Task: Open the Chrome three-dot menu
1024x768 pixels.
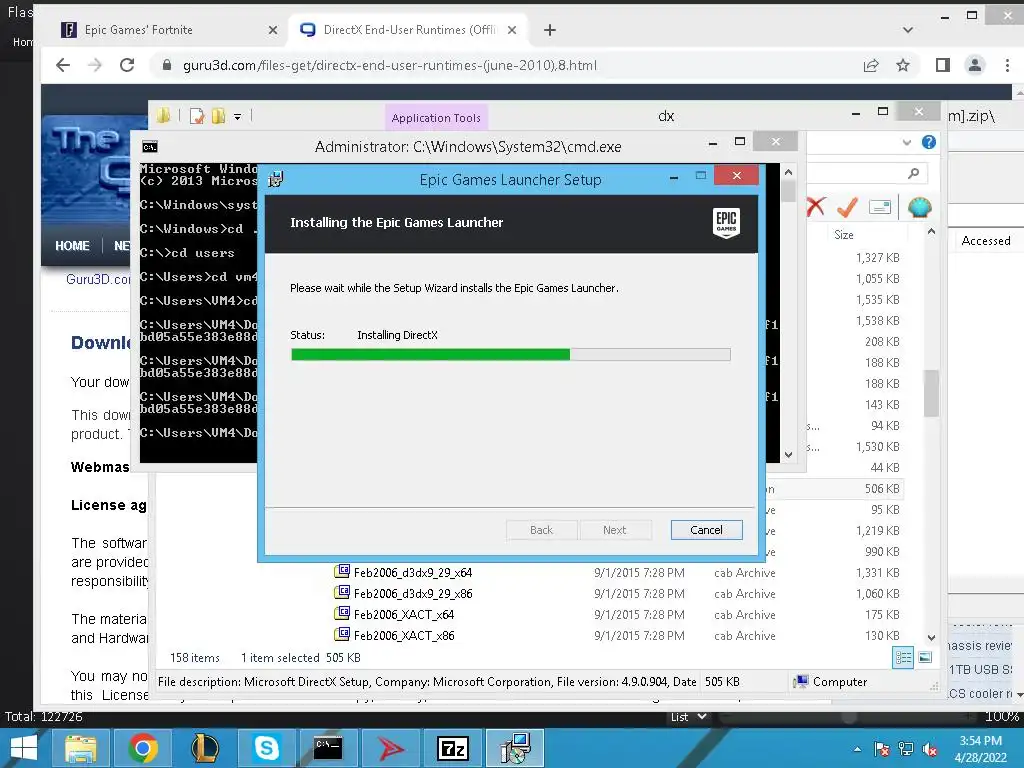Action: 1006,65
